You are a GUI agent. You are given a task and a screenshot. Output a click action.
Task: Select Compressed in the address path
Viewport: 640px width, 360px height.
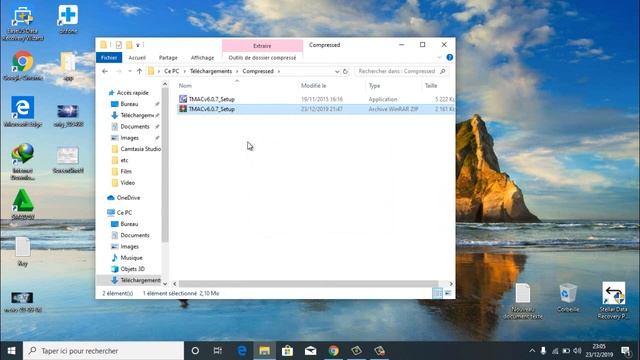coord(258,71)
